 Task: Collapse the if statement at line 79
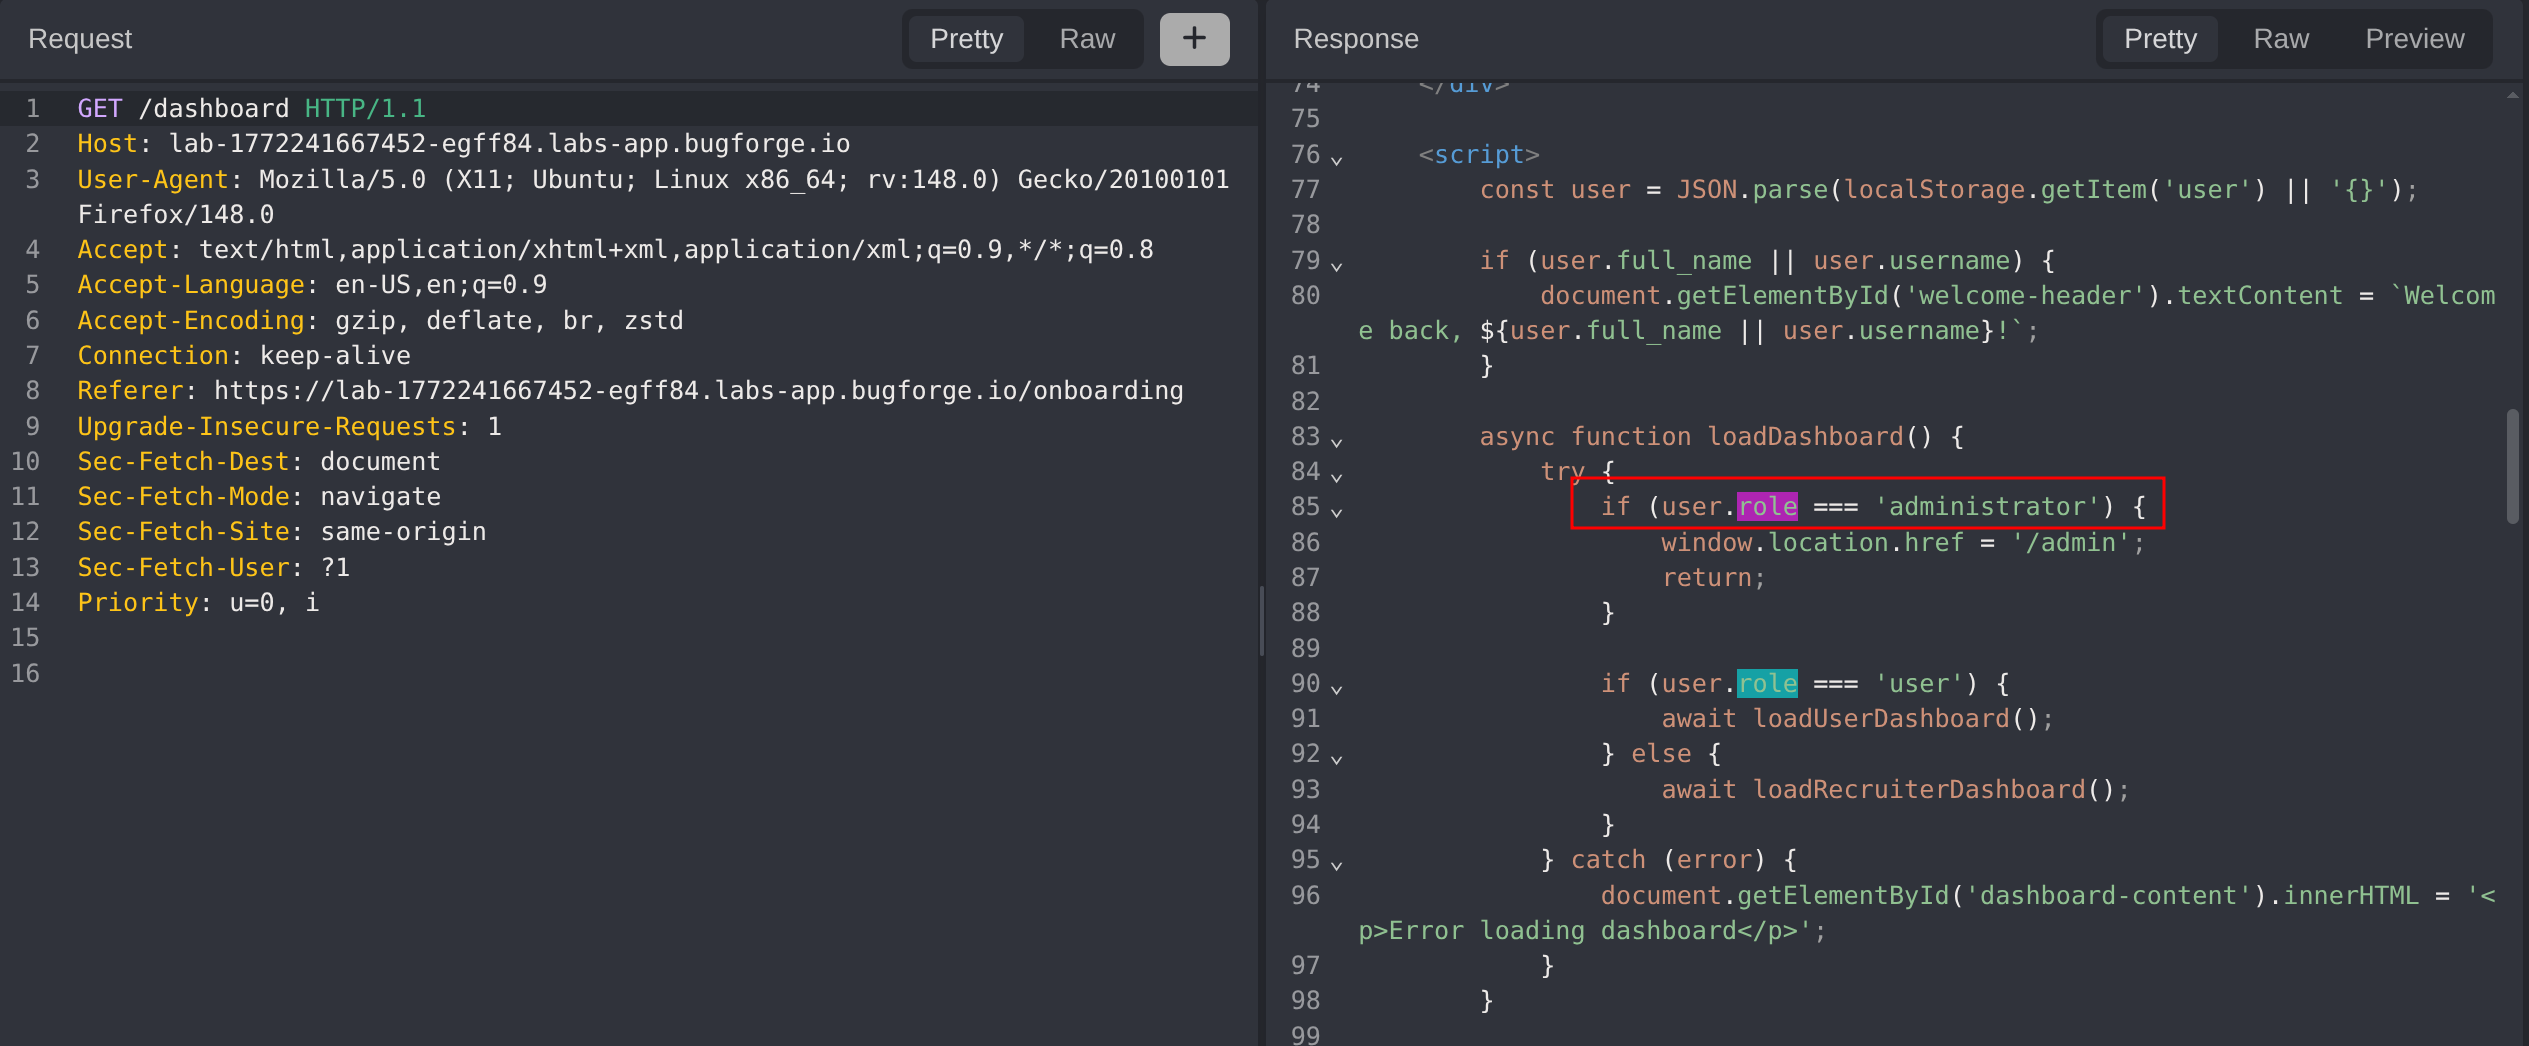pos(1337,263)
